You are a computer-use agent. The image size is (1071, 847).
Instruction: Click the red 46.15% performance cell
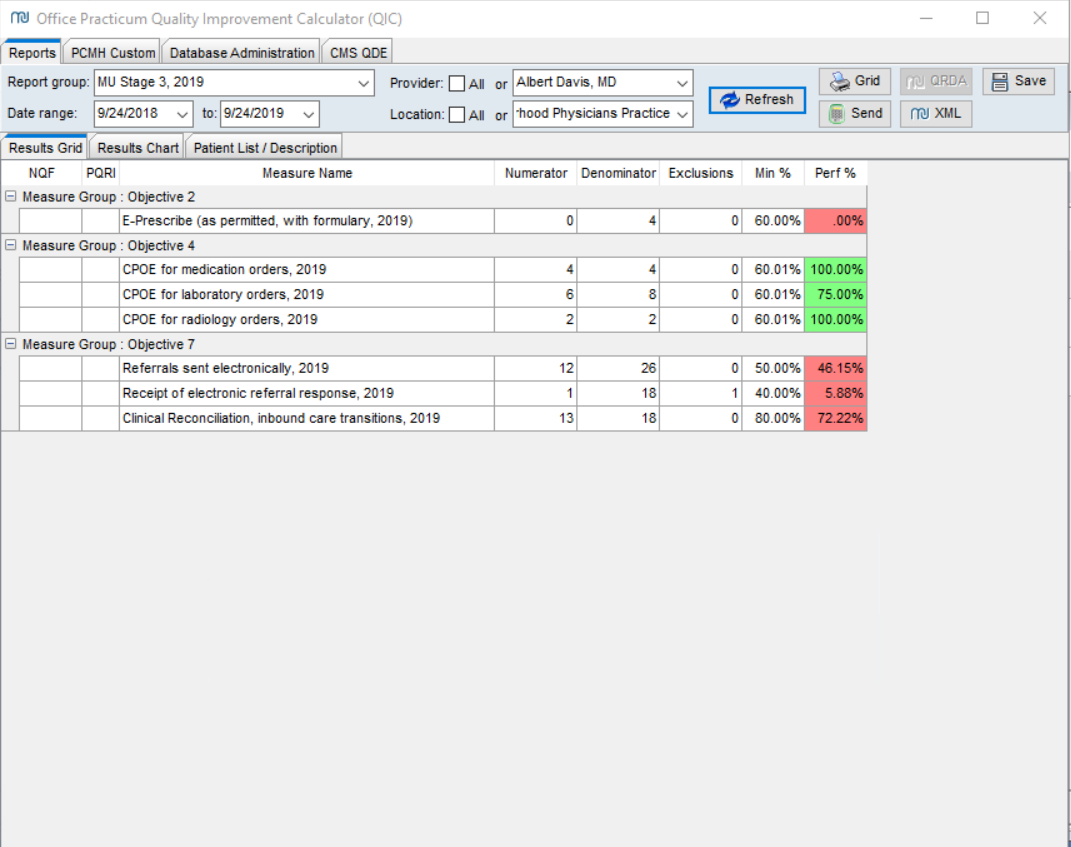(835, 368)
